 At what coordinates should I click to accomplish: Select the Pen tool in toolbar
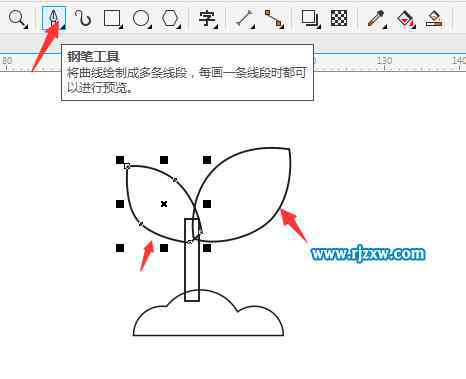(54, 18)
